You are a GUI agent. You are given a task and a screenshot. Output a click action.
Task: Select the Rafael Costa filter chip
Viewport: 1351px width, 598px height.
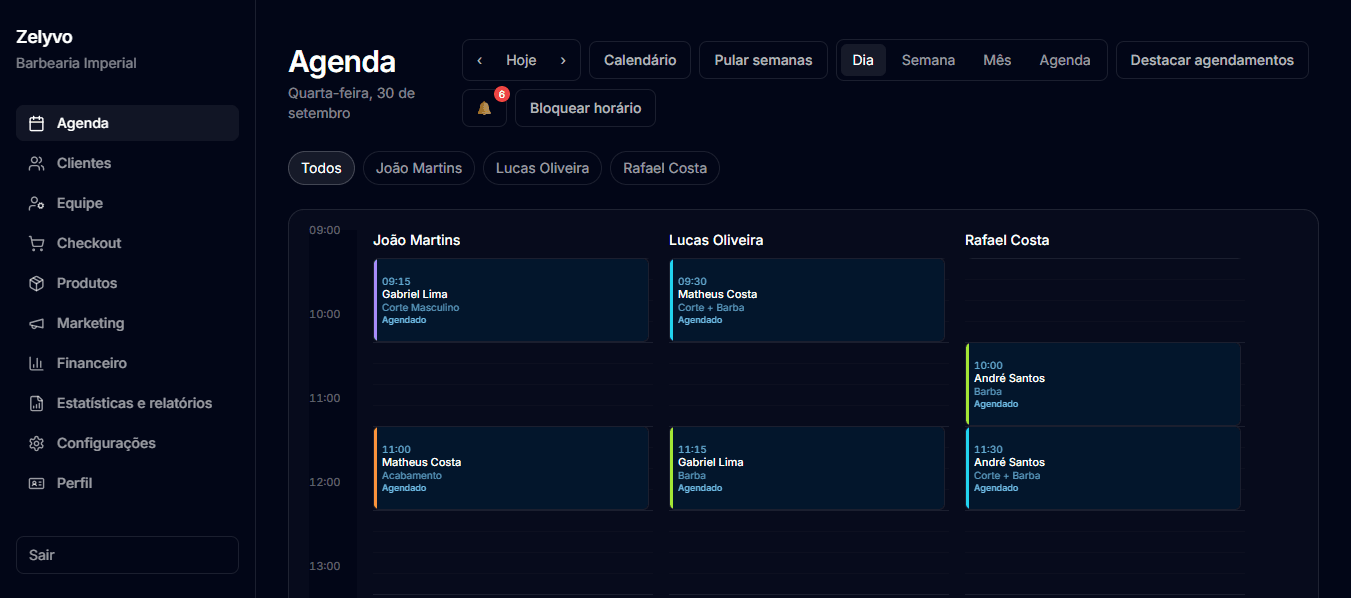[x=665, y=168]
